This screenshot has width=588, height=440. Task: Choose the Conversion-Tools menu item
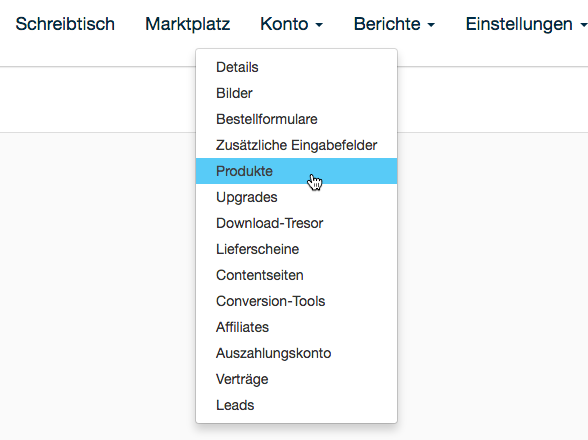296,301
